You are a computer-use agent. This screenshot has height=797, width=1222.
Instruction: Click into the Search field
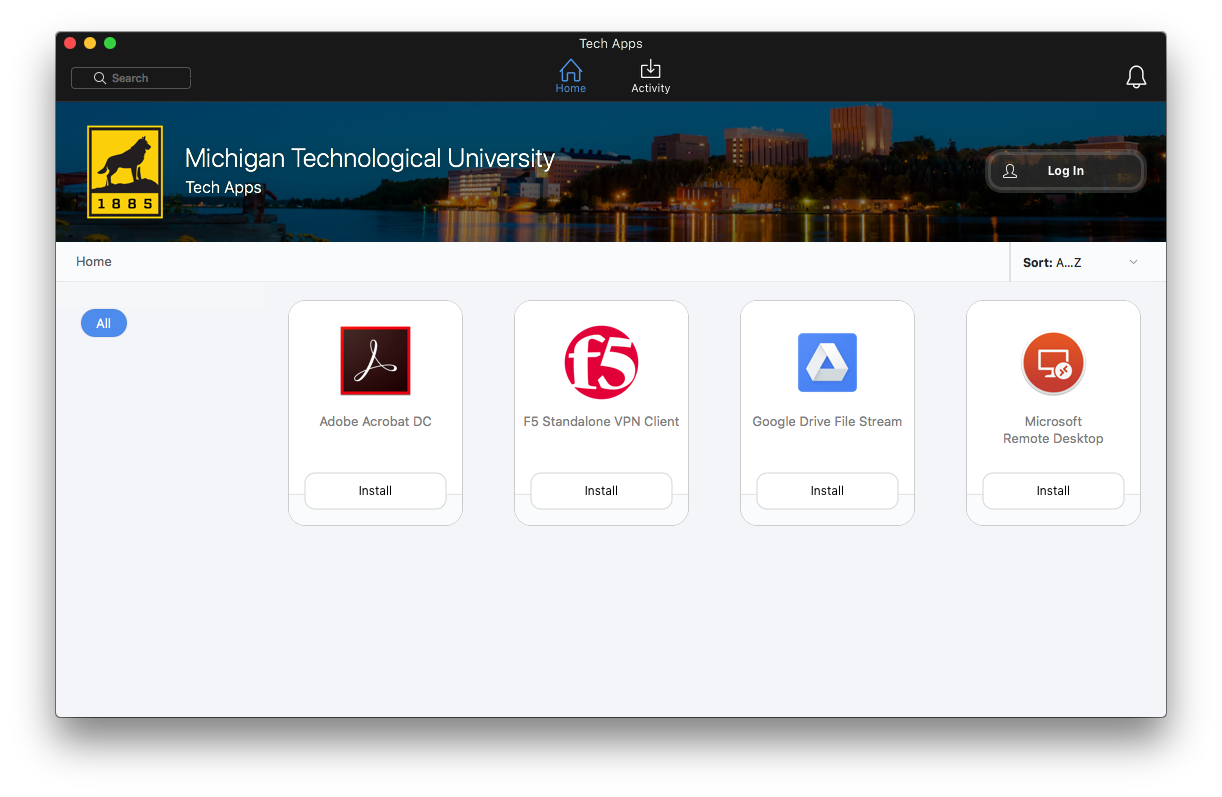131,78
